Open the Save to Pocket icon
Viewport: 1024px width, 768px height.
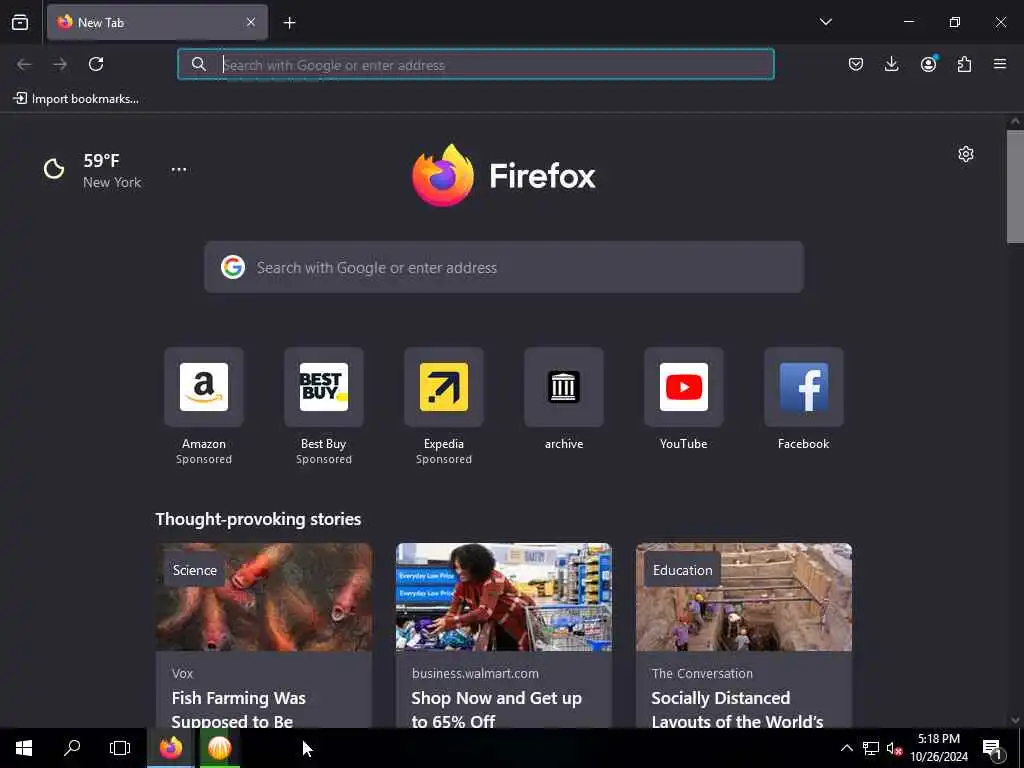tap(856, 64)
